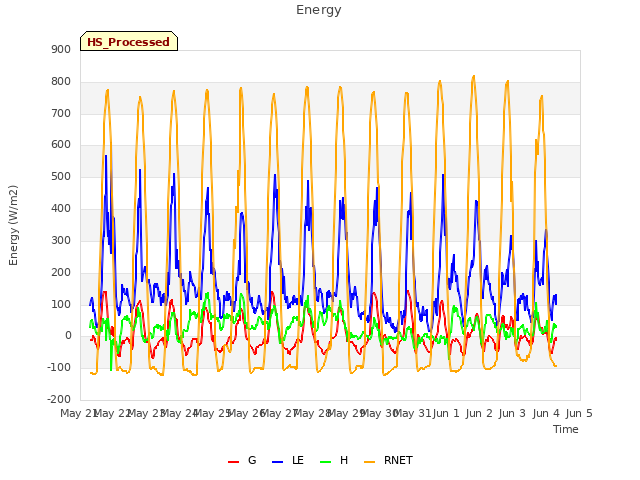Click the Time x-axis label
Image resolution: width=640 pixels, height=480 pixels.
(566, 429)
